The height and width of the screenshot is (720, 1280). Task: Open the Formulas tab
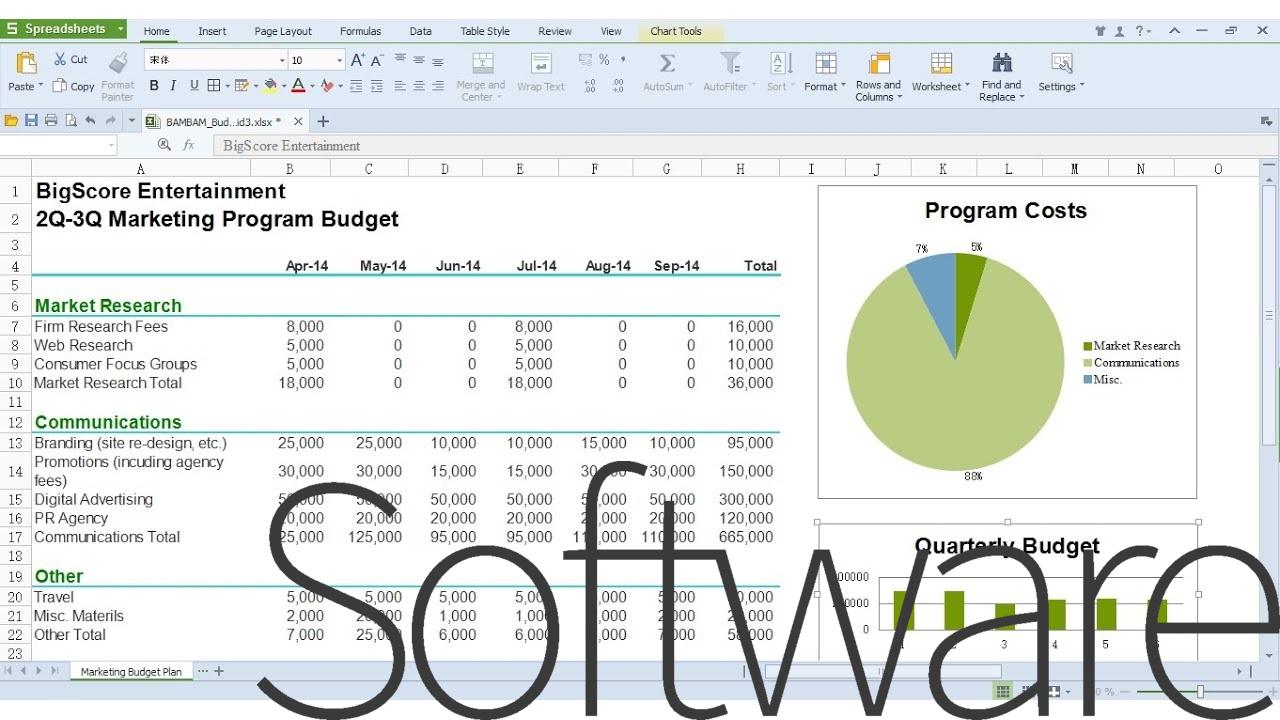[x=360, y=31]
